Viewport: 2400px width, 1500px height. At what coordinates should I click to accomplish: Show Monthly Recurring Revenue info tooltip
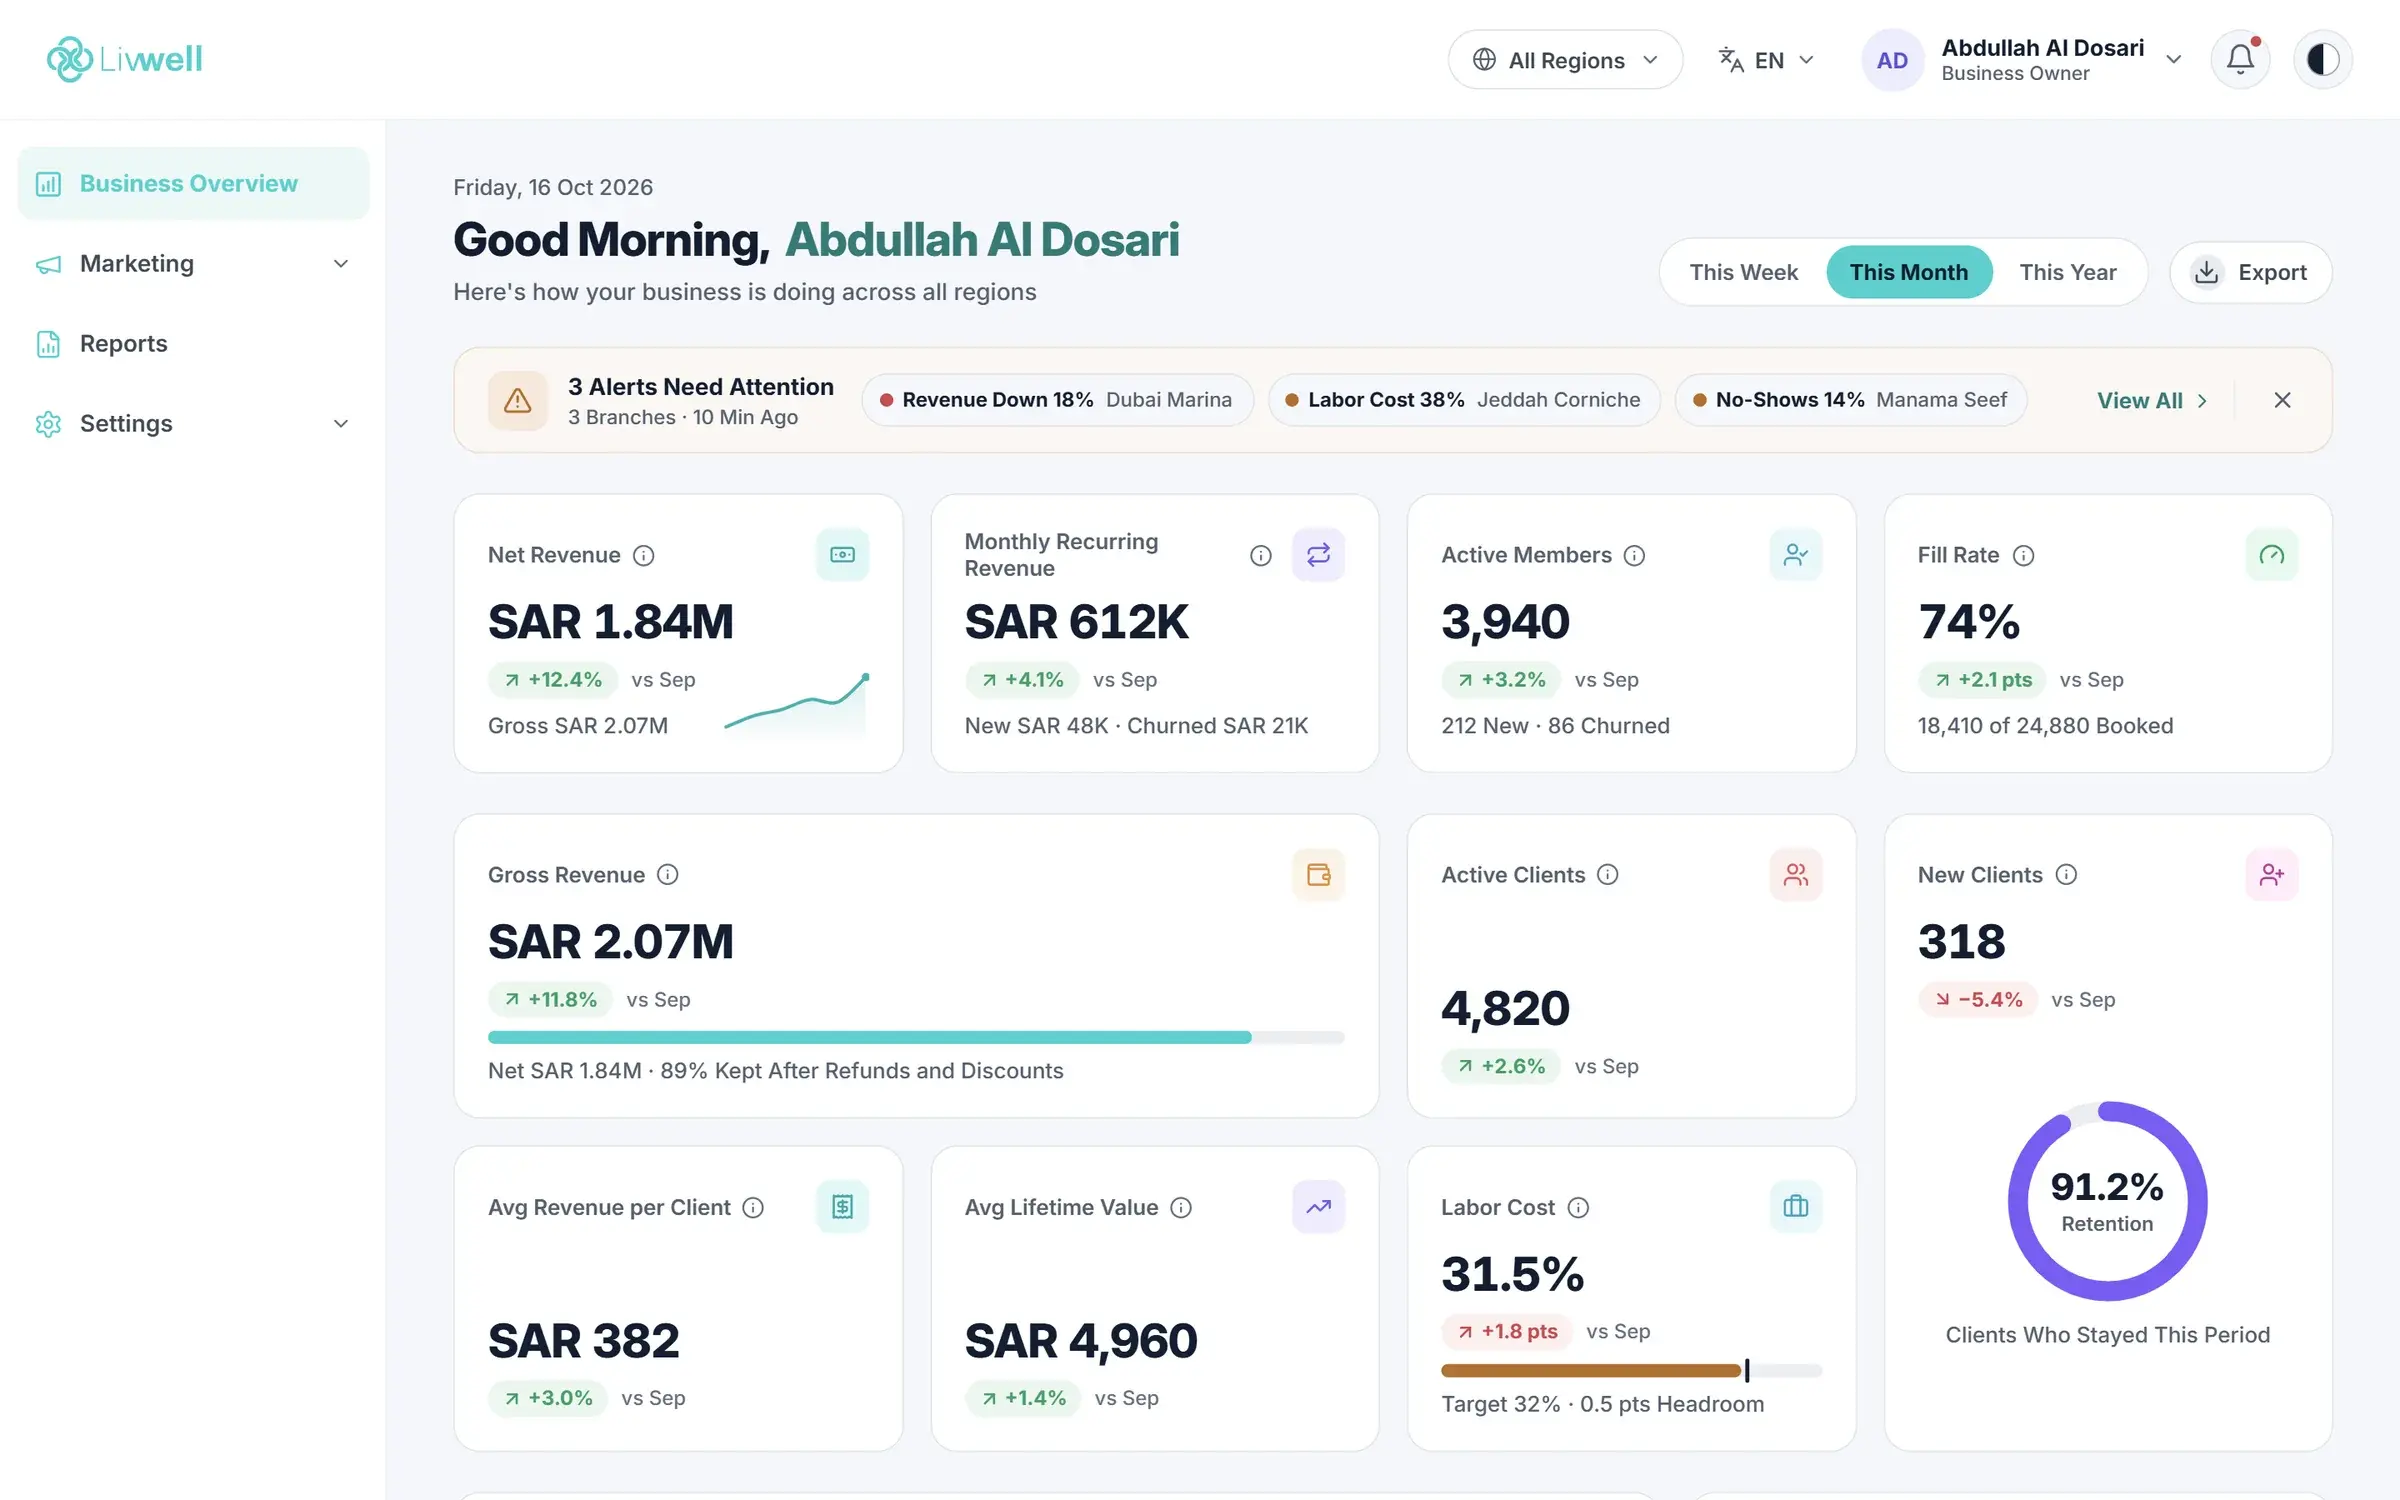coord(1260,555)
